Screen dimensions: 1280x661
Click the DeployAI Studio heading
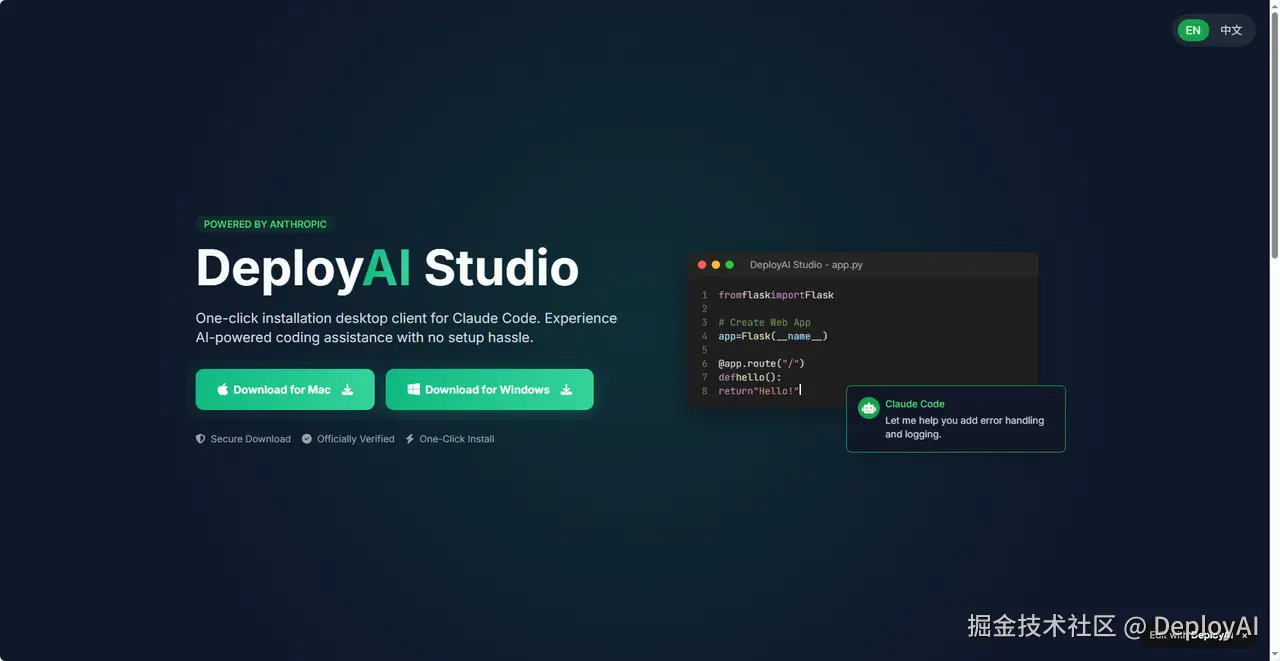tap(387, 268)
